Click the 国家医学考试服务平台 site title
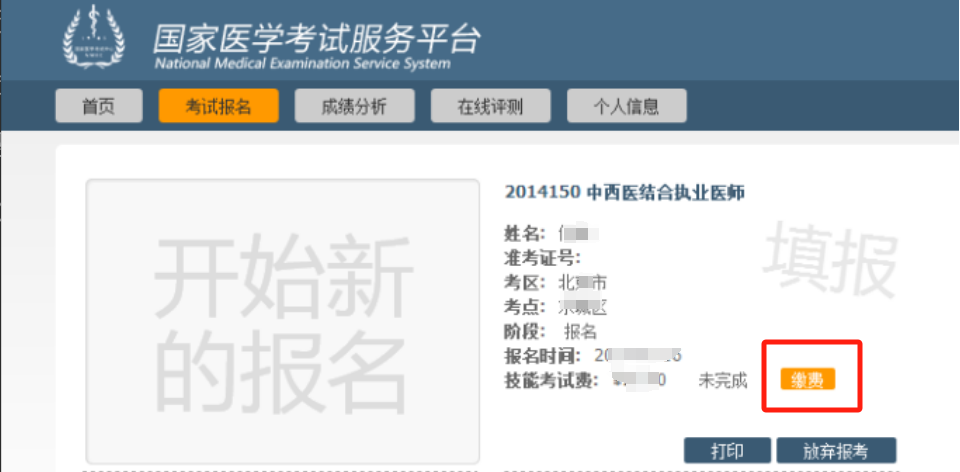960x472 pixels. pyautogui.click(x=316, y=38)
